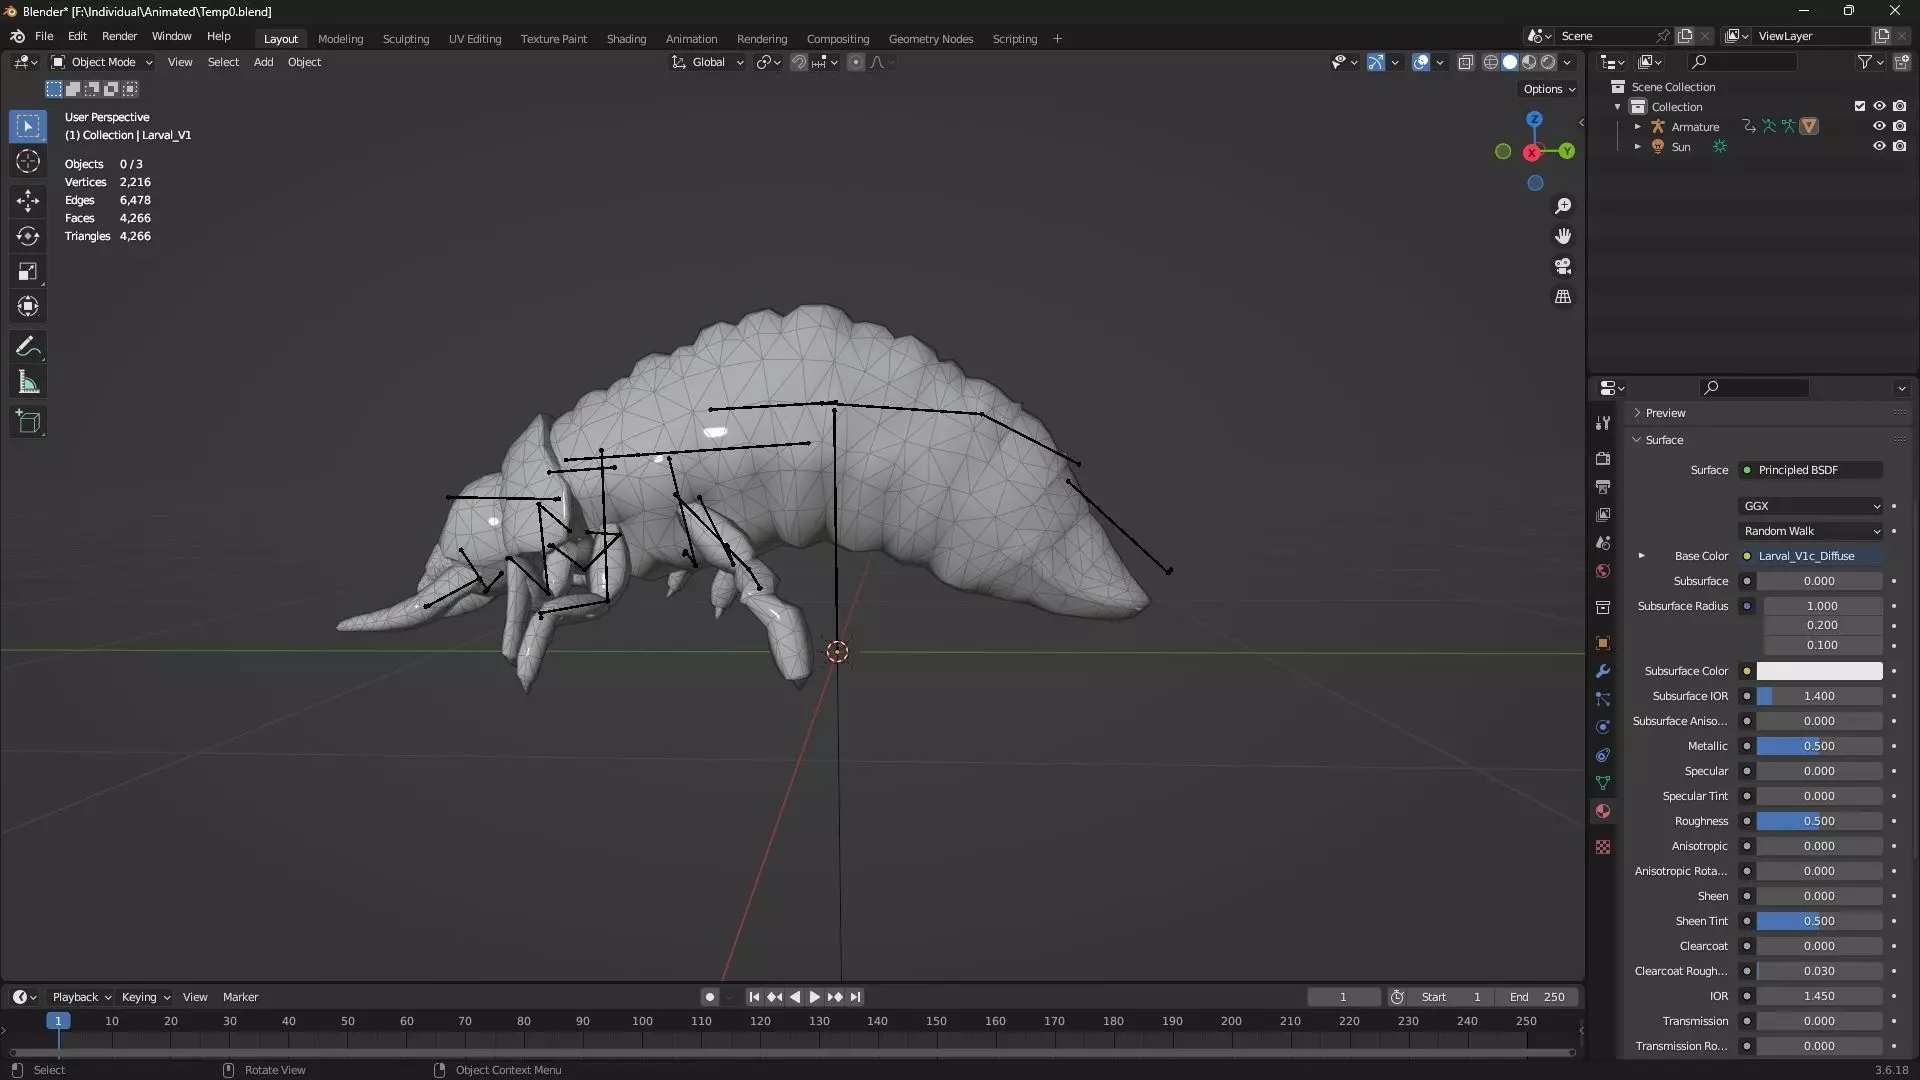1920x1080 pixels.
Task: Choose the Select Box tool
Action: click(28, 127)
